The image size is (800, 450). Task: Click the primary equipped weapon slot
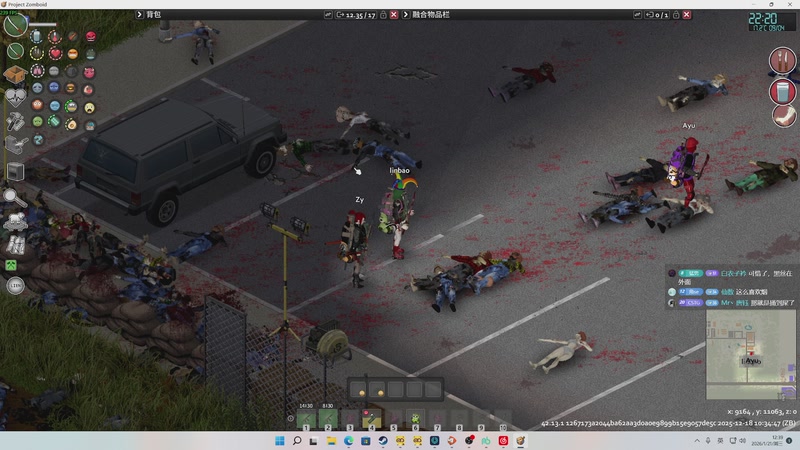[x=15, y=24]
